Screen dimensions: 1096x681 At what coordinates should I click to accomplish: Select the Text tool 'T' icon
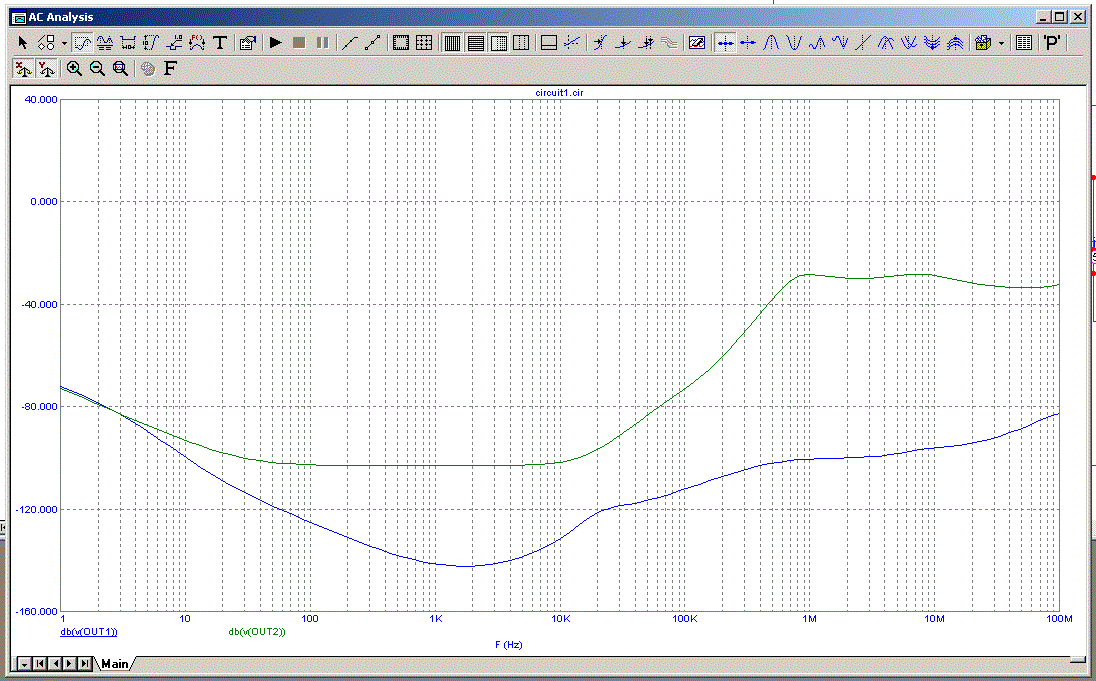coord(220,43)
